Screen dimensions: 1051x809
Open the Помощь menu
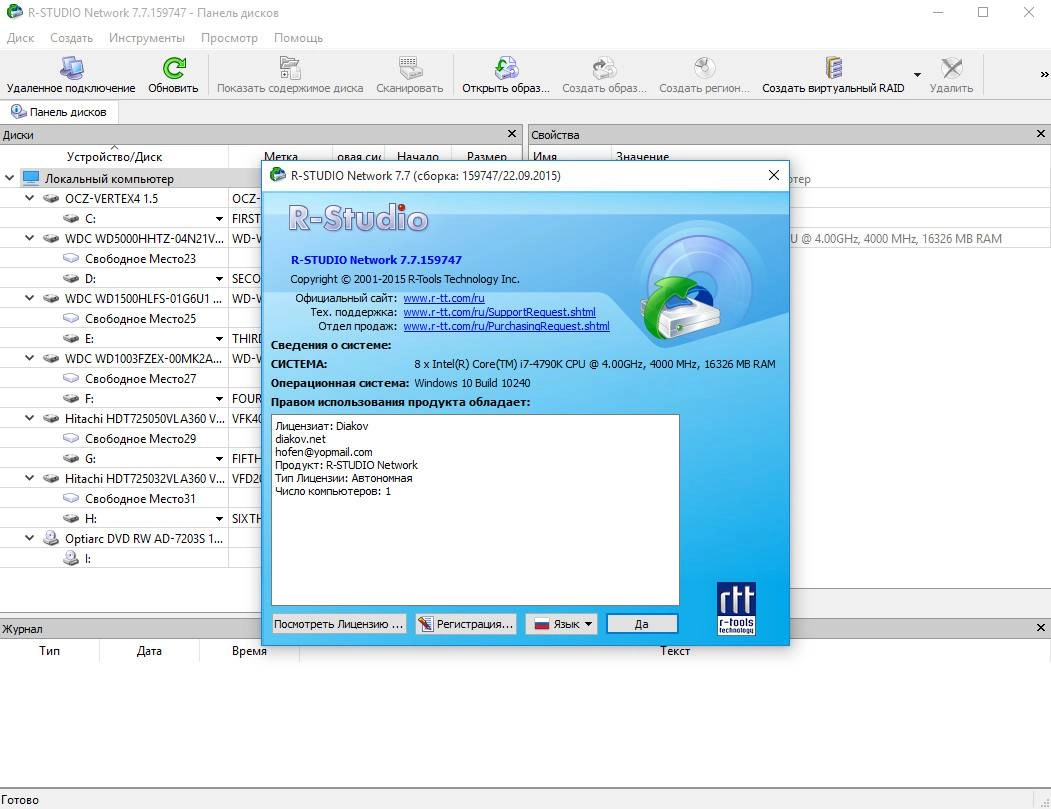point(298,38)
